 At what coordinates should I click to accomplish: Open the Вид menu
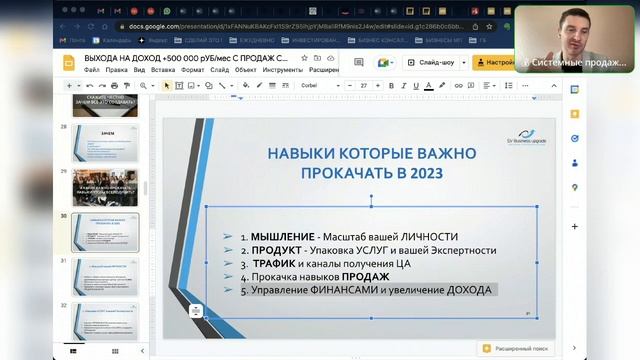click(139, 70)
